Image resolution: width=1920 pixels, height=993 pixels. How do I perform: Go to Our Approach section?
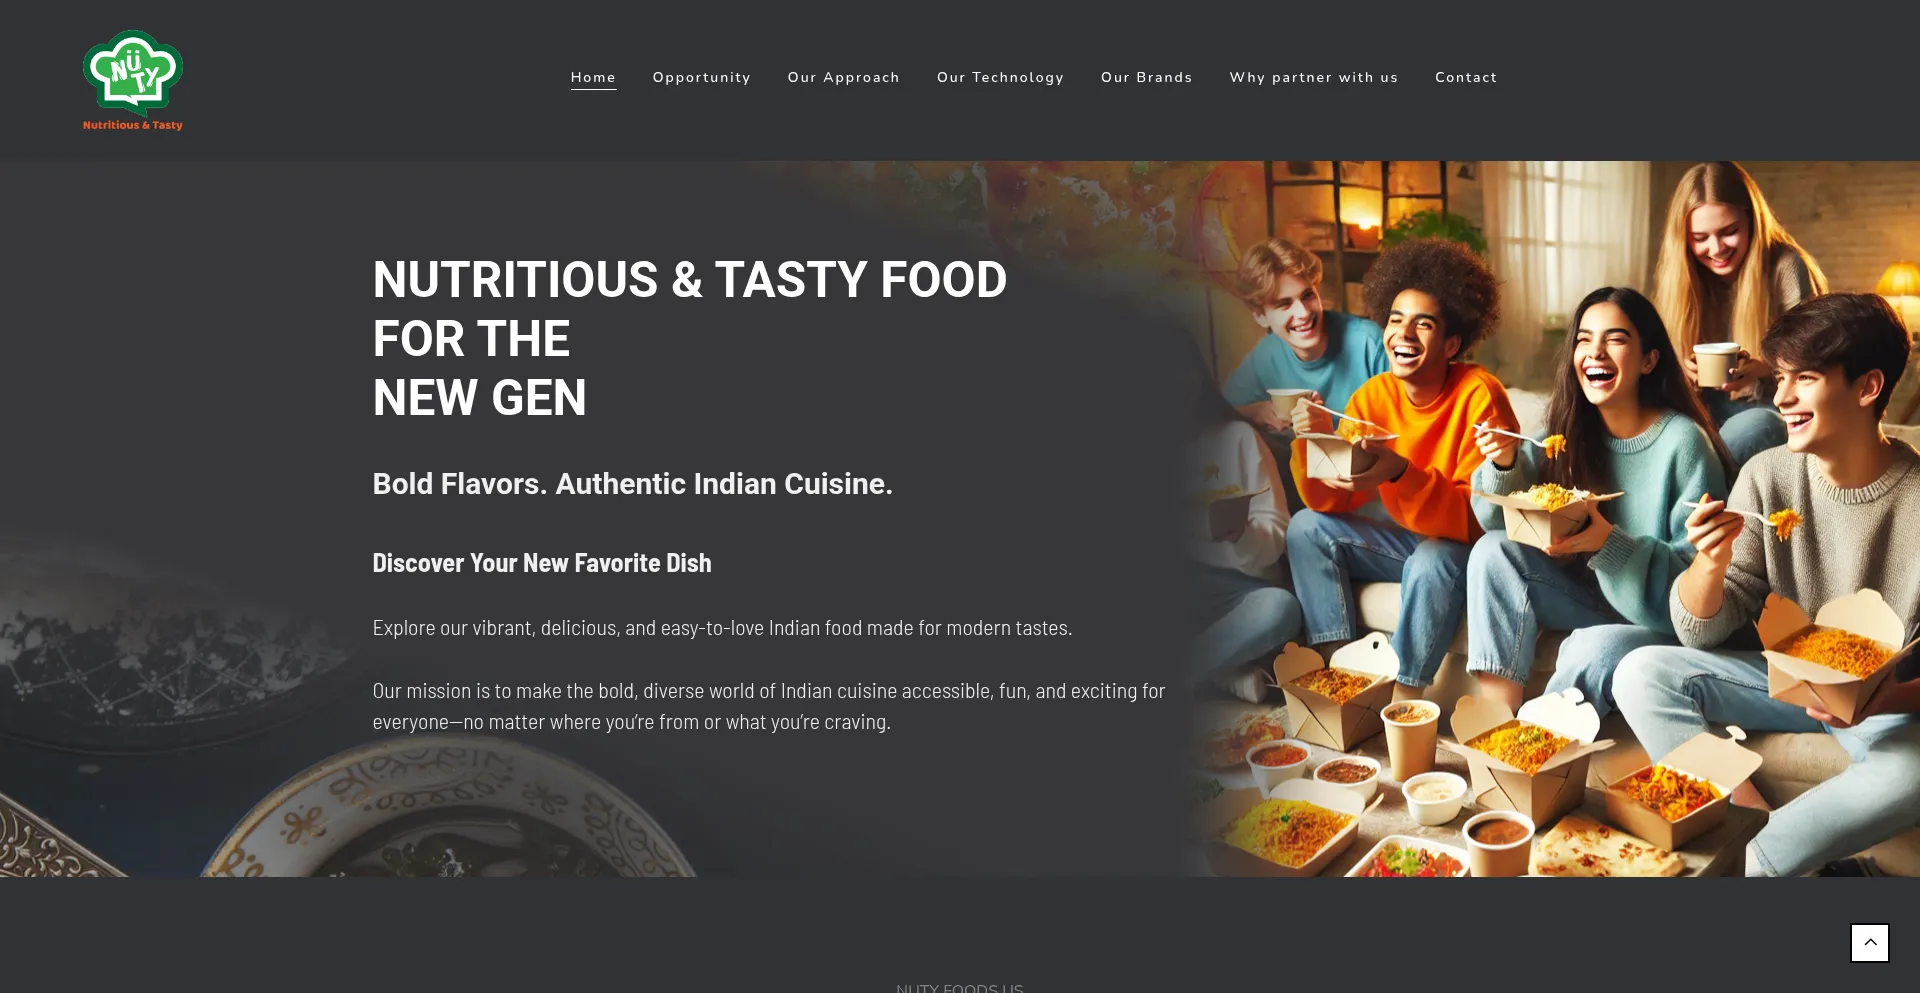click(x=843, y=77)
